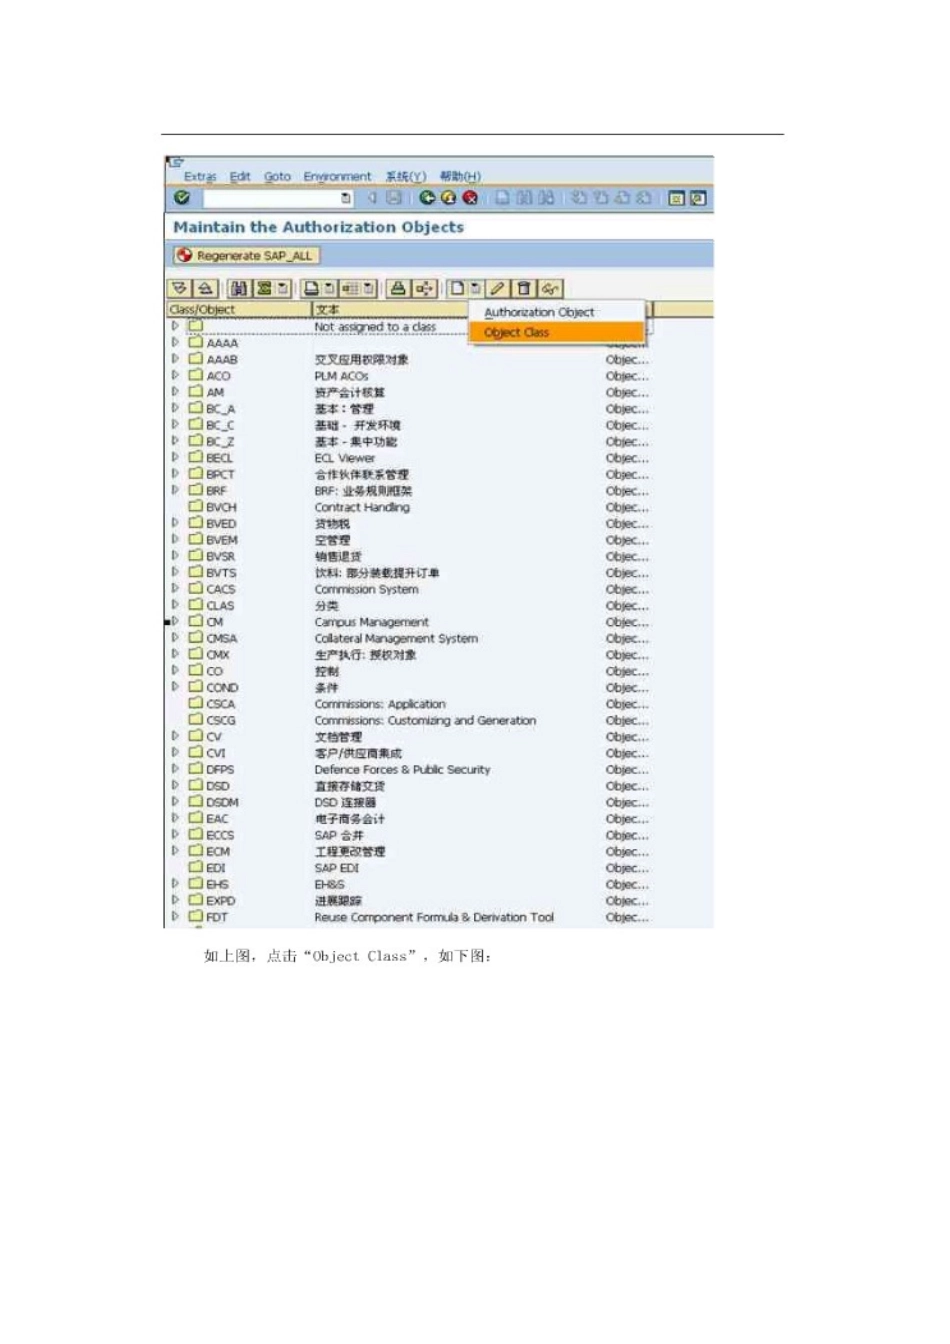Click the Change pencil icon
Screen dimensions: 950x1344
(x=497, y=288)
